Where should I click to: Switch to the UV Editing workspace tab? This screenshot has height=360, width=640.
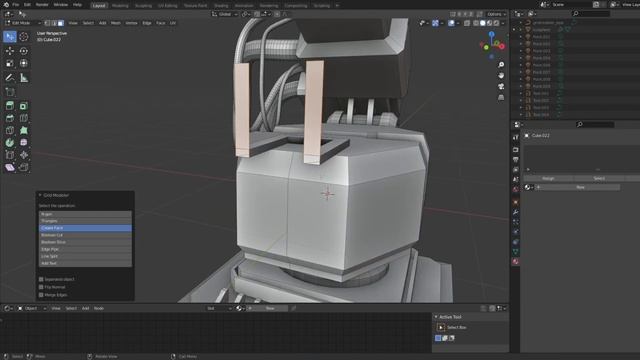(168, 6)
